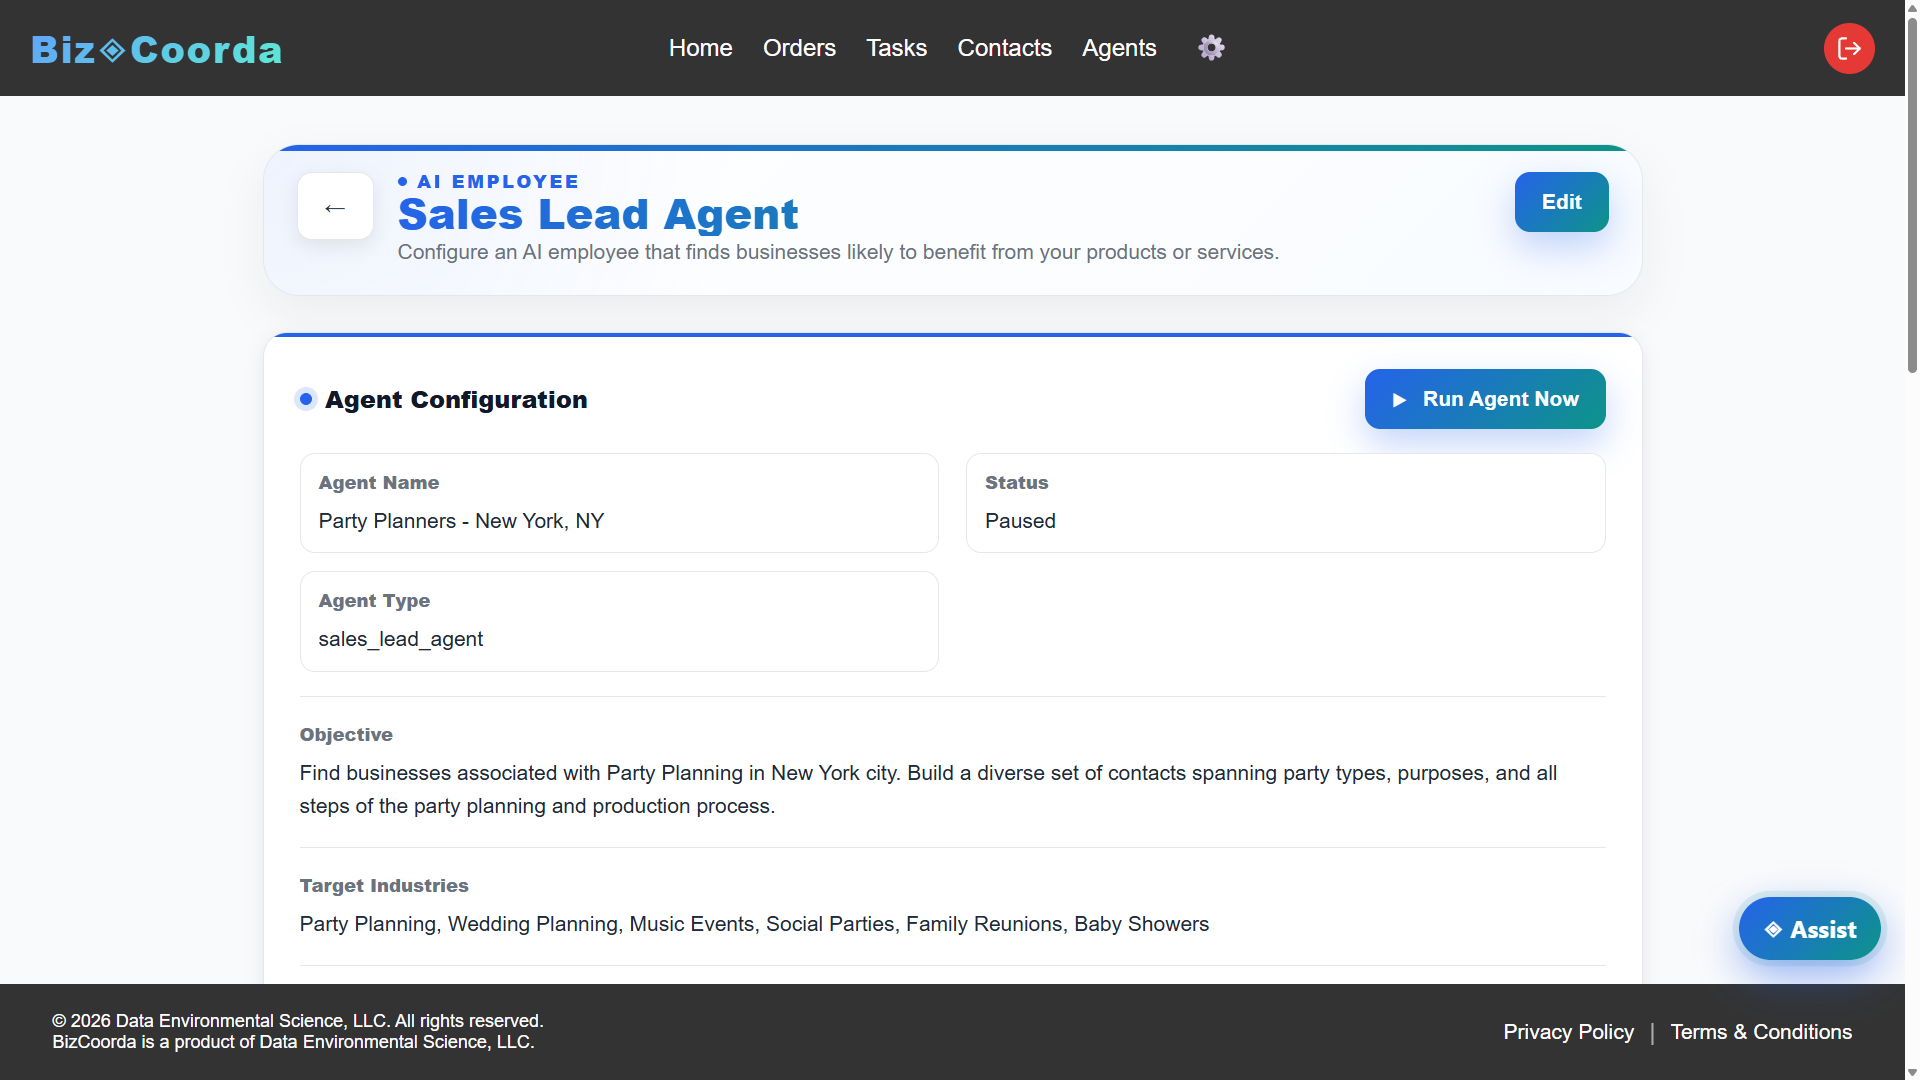The width and height of the screenshot is (1920, 1080).
Task: Open the Orders menu item
Action: point(799,48)
